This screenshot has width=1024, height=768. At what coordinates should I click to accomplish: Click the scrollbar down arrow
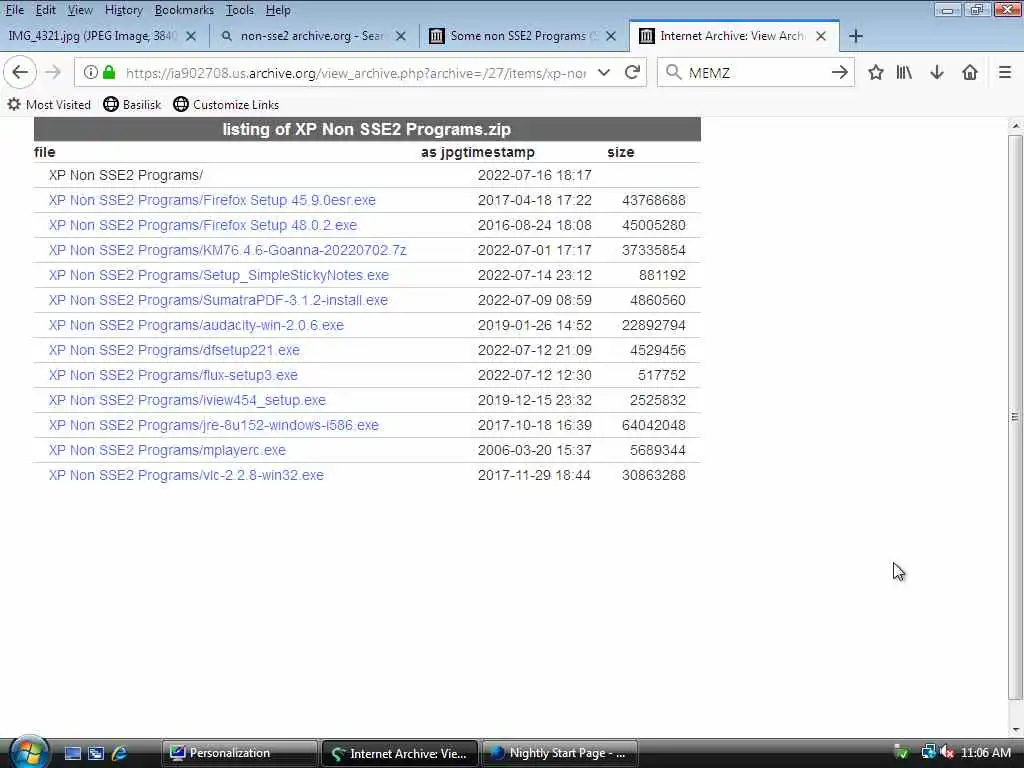coord(1015,729)
